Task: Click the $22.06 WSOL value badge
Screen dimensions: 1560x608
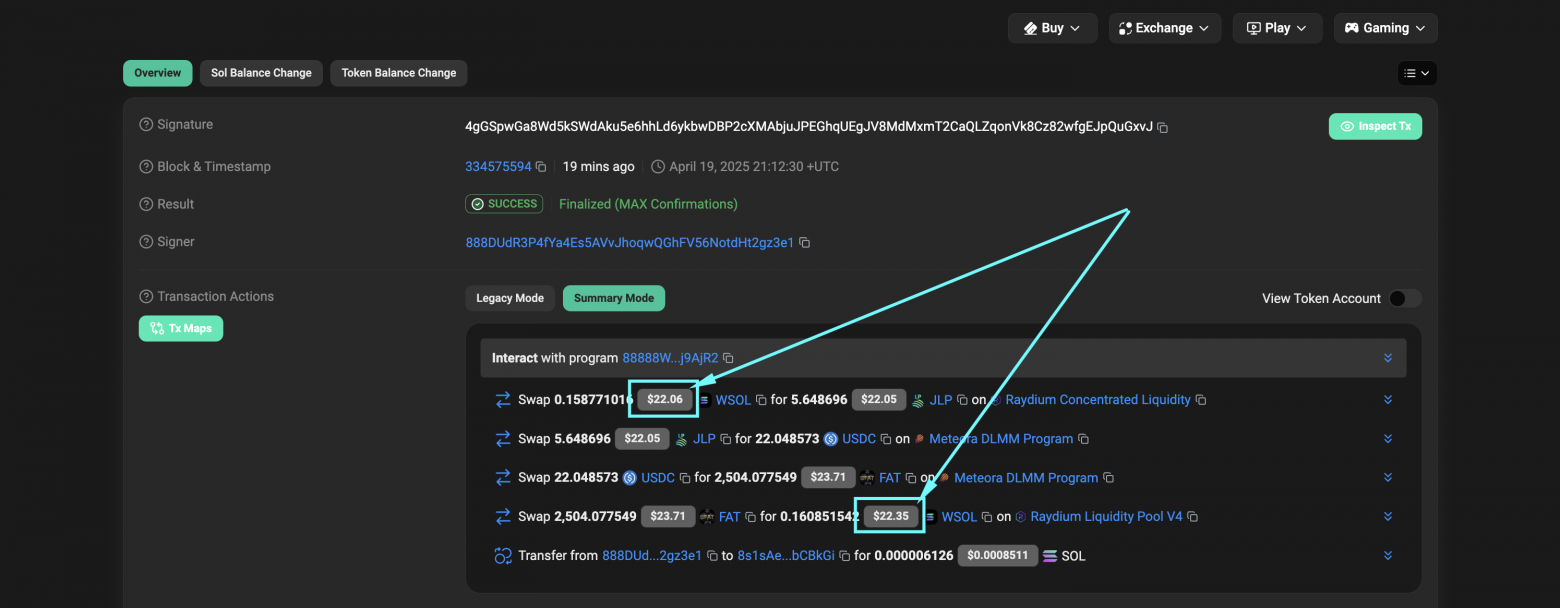Action: [665, 400]
